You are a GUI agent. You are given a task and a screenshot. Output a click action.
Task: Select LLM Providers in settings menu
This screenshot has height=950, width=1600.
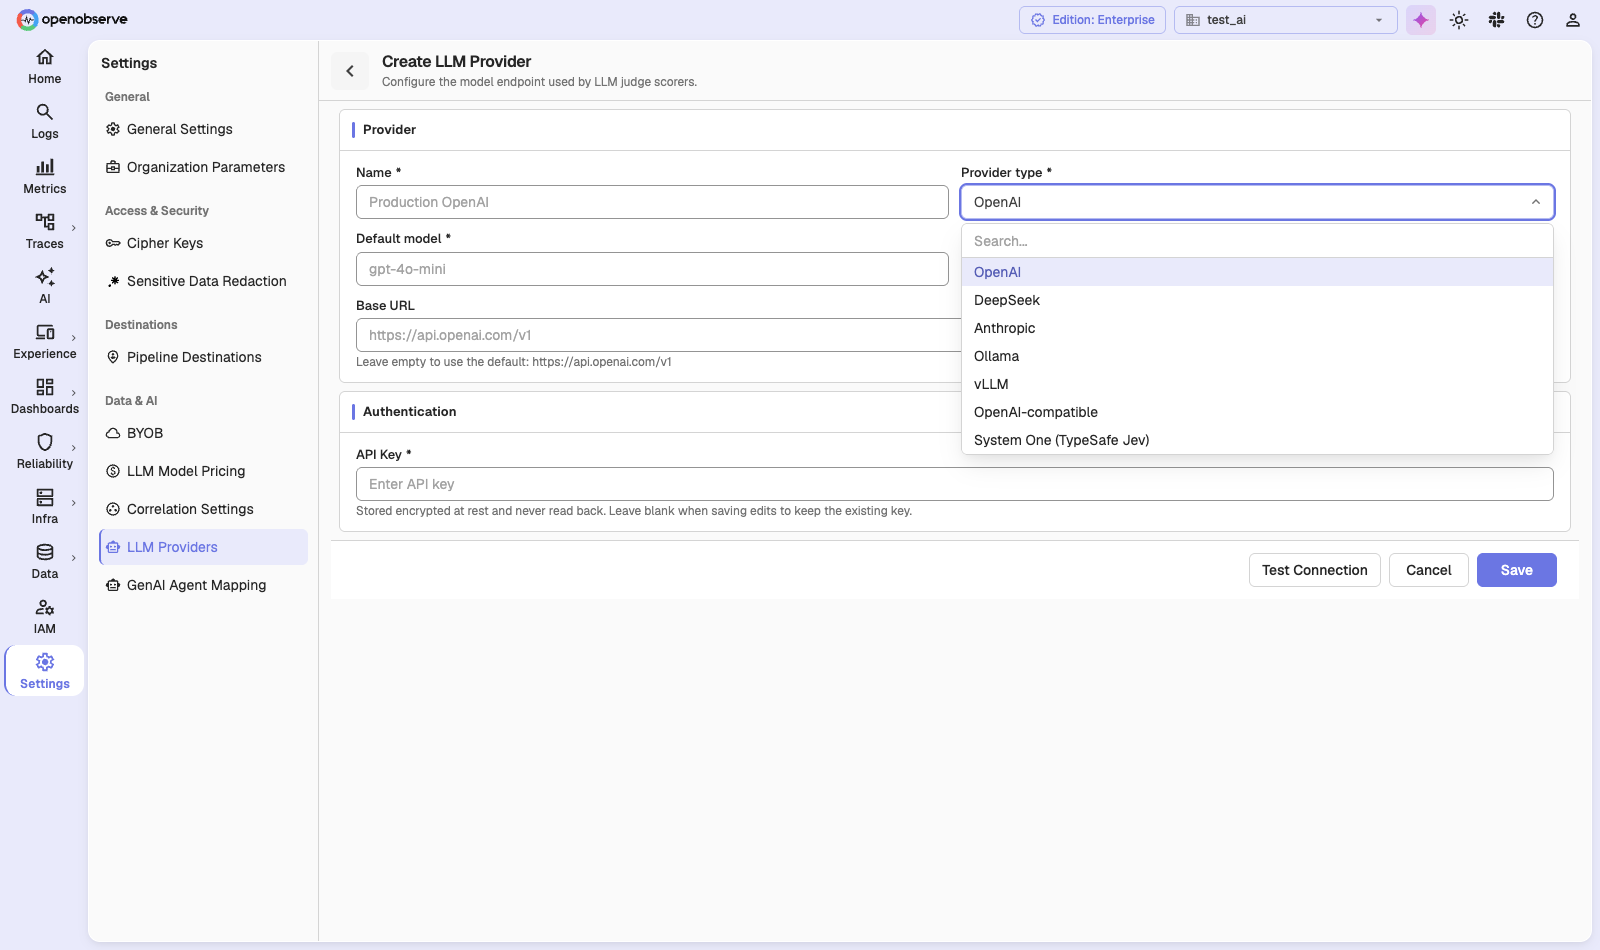click(203, 547)
